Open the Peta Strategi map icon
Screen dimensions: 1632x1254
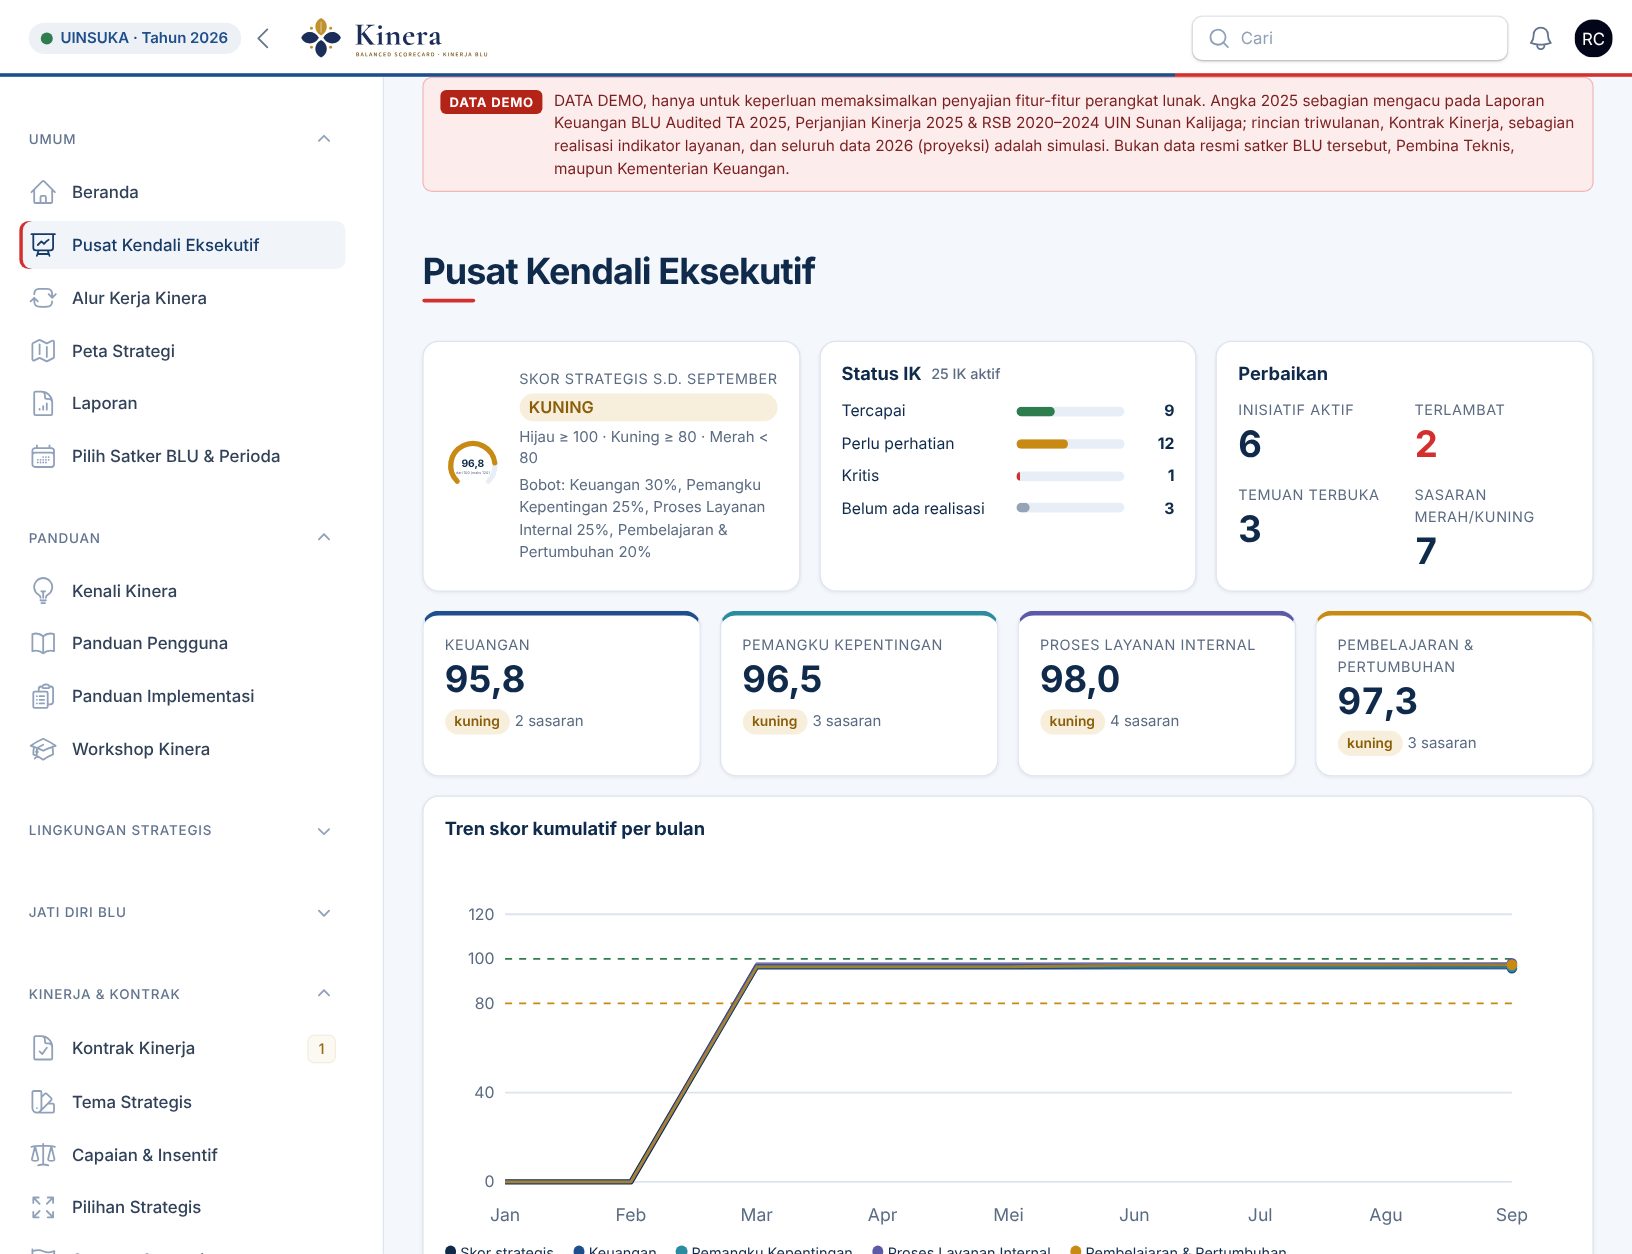(x=43, y=351)
